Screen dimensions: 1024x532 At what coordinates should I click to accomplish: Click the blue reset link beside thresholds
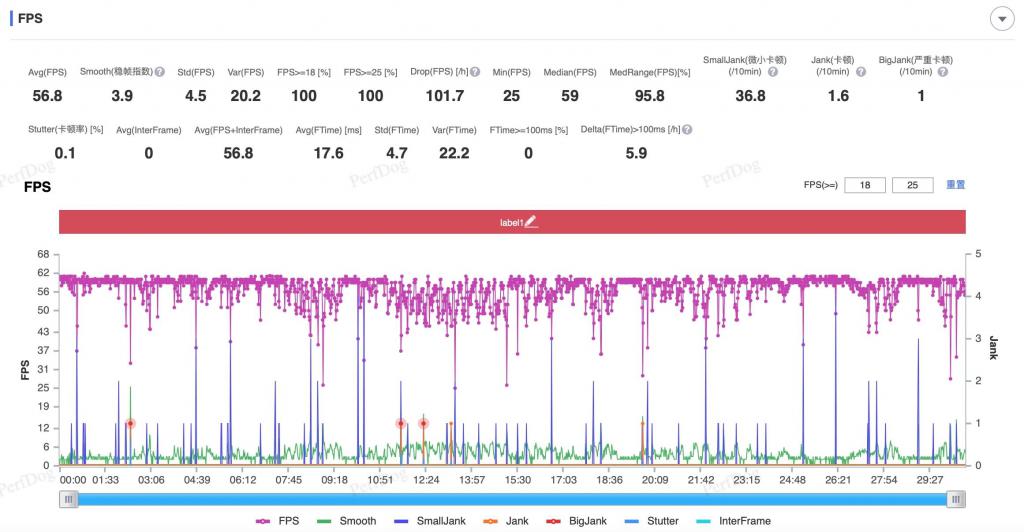click(955, 185)
